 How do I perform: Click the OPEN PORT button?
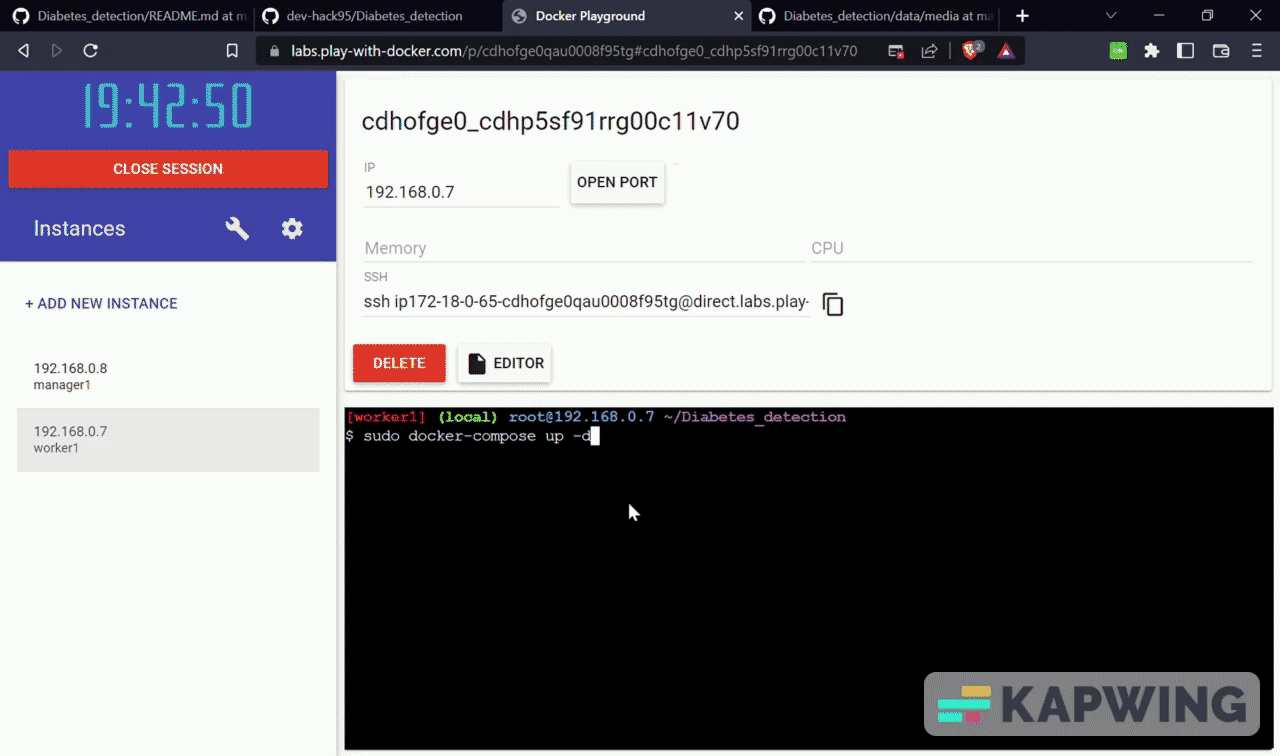(x=617, y=182)
